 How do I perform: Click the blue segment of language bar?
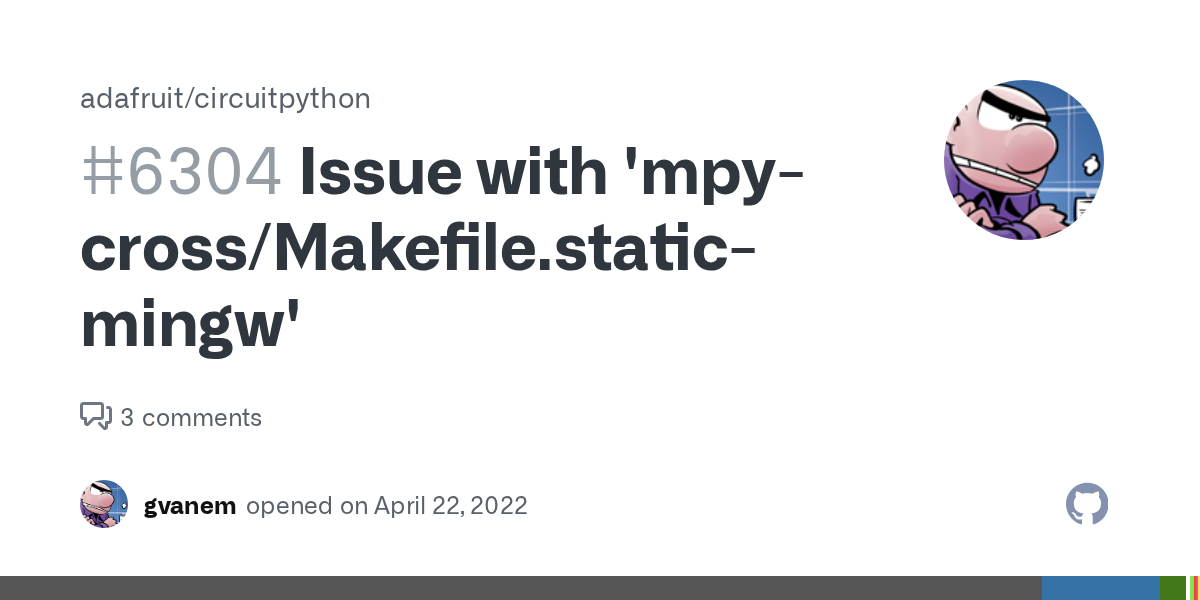[x=1101, y=588]
